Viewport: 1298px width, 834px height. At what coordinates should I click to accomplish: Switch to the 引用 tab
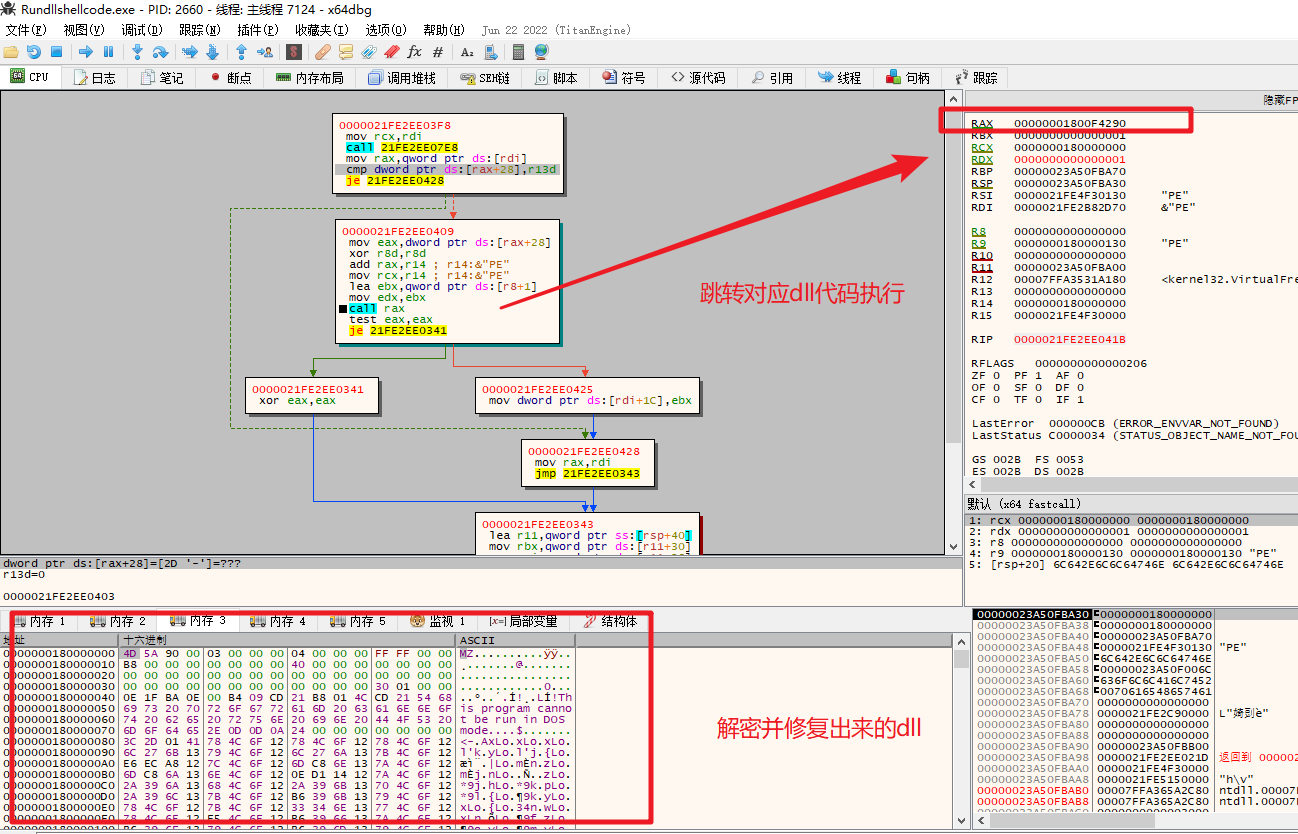[x=772, y=77]
